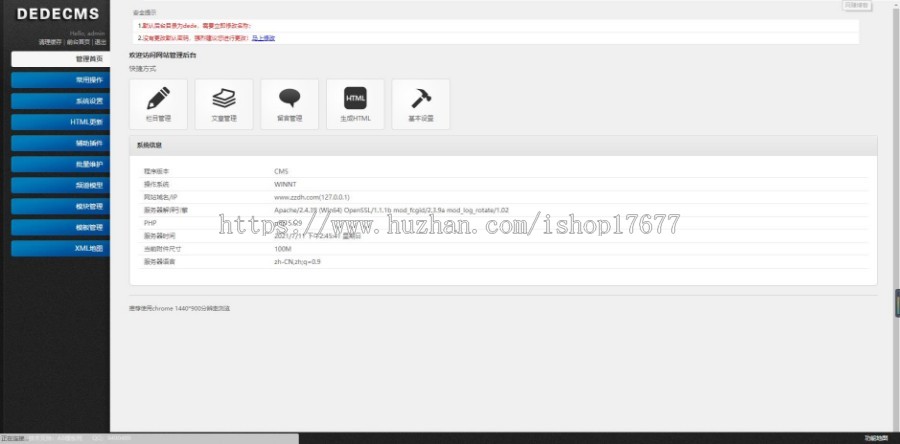Click the chrome 1440*900 recommendation text

[x=180, y=309]
